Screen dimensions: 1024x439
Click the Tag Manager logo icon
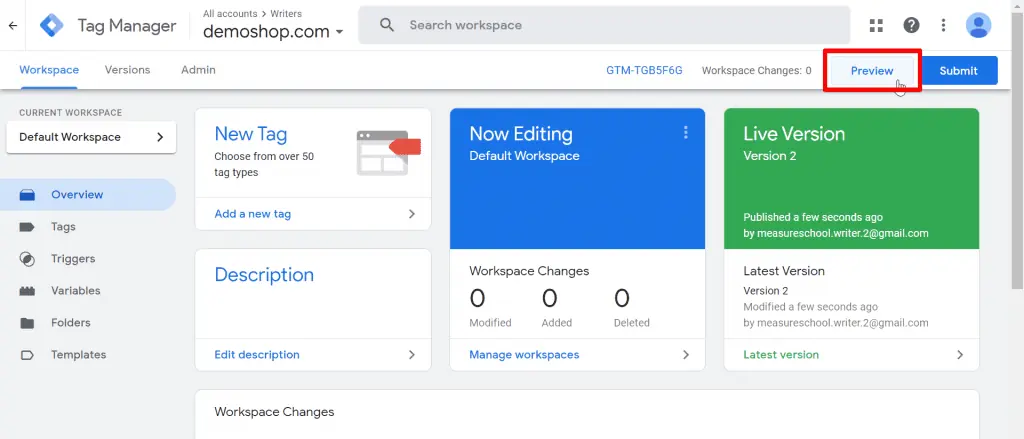[52, 25]
